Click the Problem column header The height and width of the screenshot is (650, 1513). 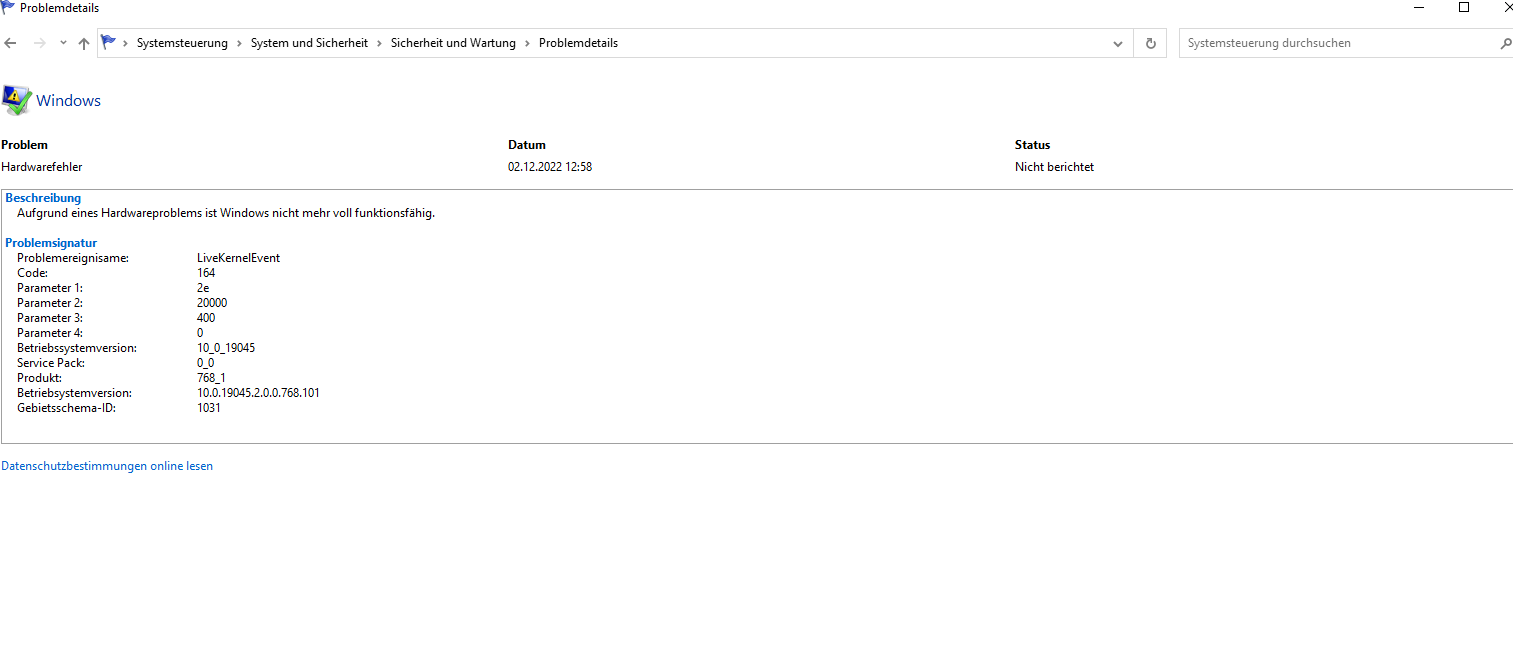click(x=25, y=145)
